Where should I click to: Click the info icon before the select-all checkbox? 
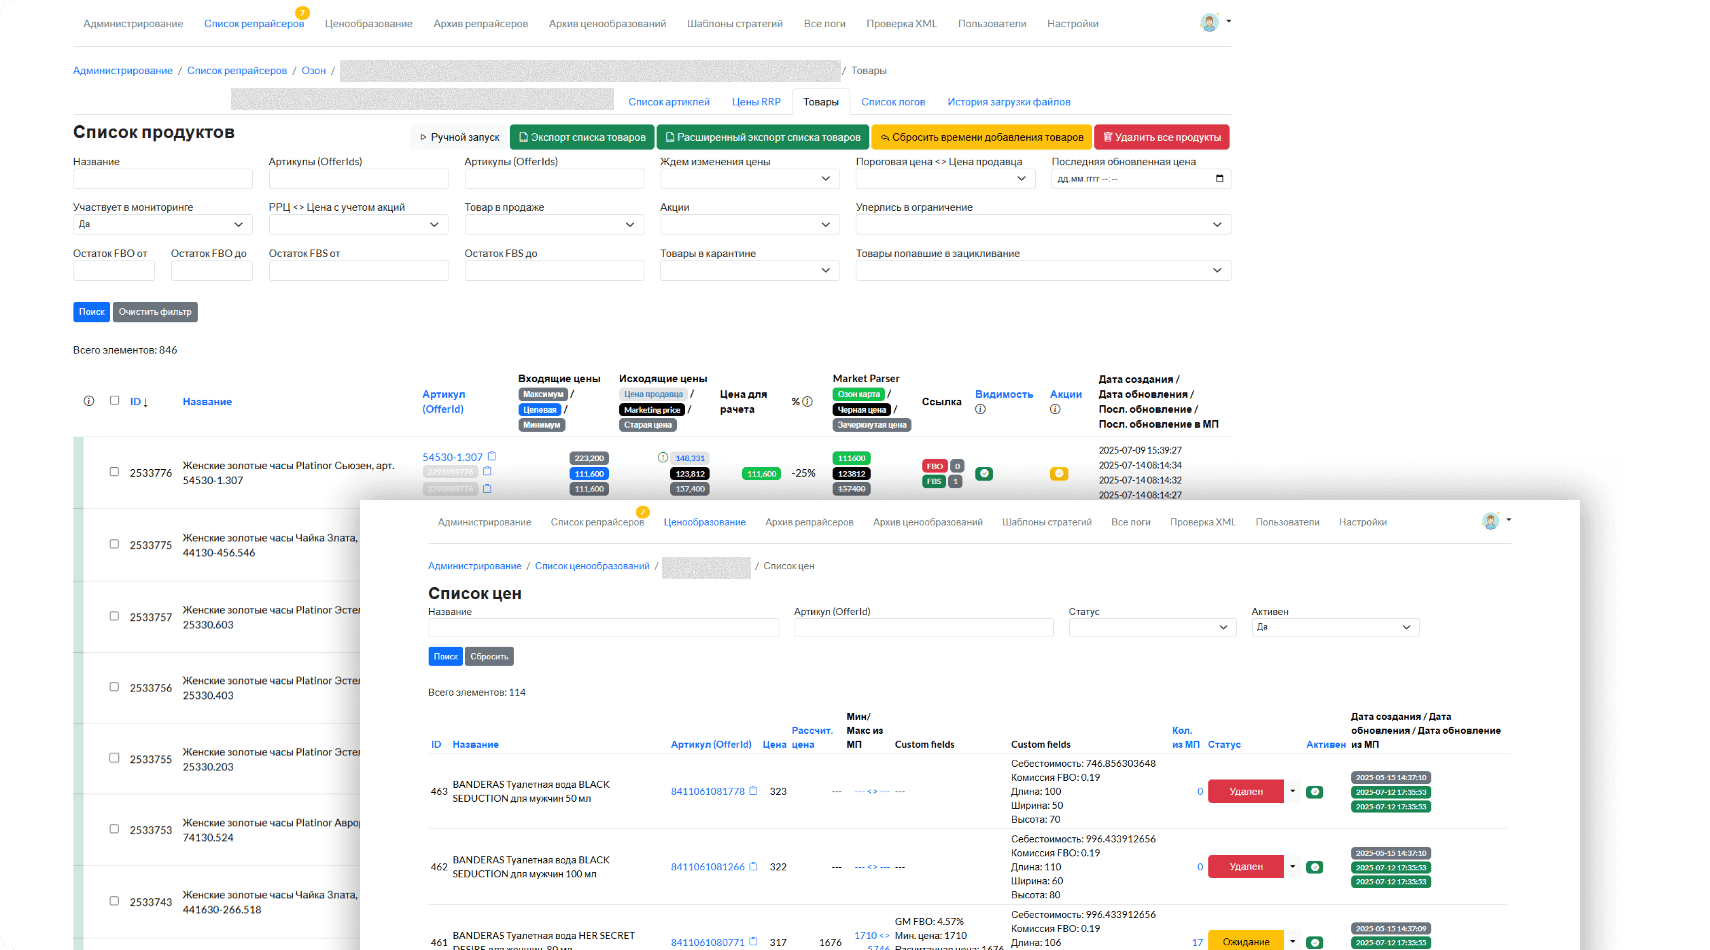[89, 401]
